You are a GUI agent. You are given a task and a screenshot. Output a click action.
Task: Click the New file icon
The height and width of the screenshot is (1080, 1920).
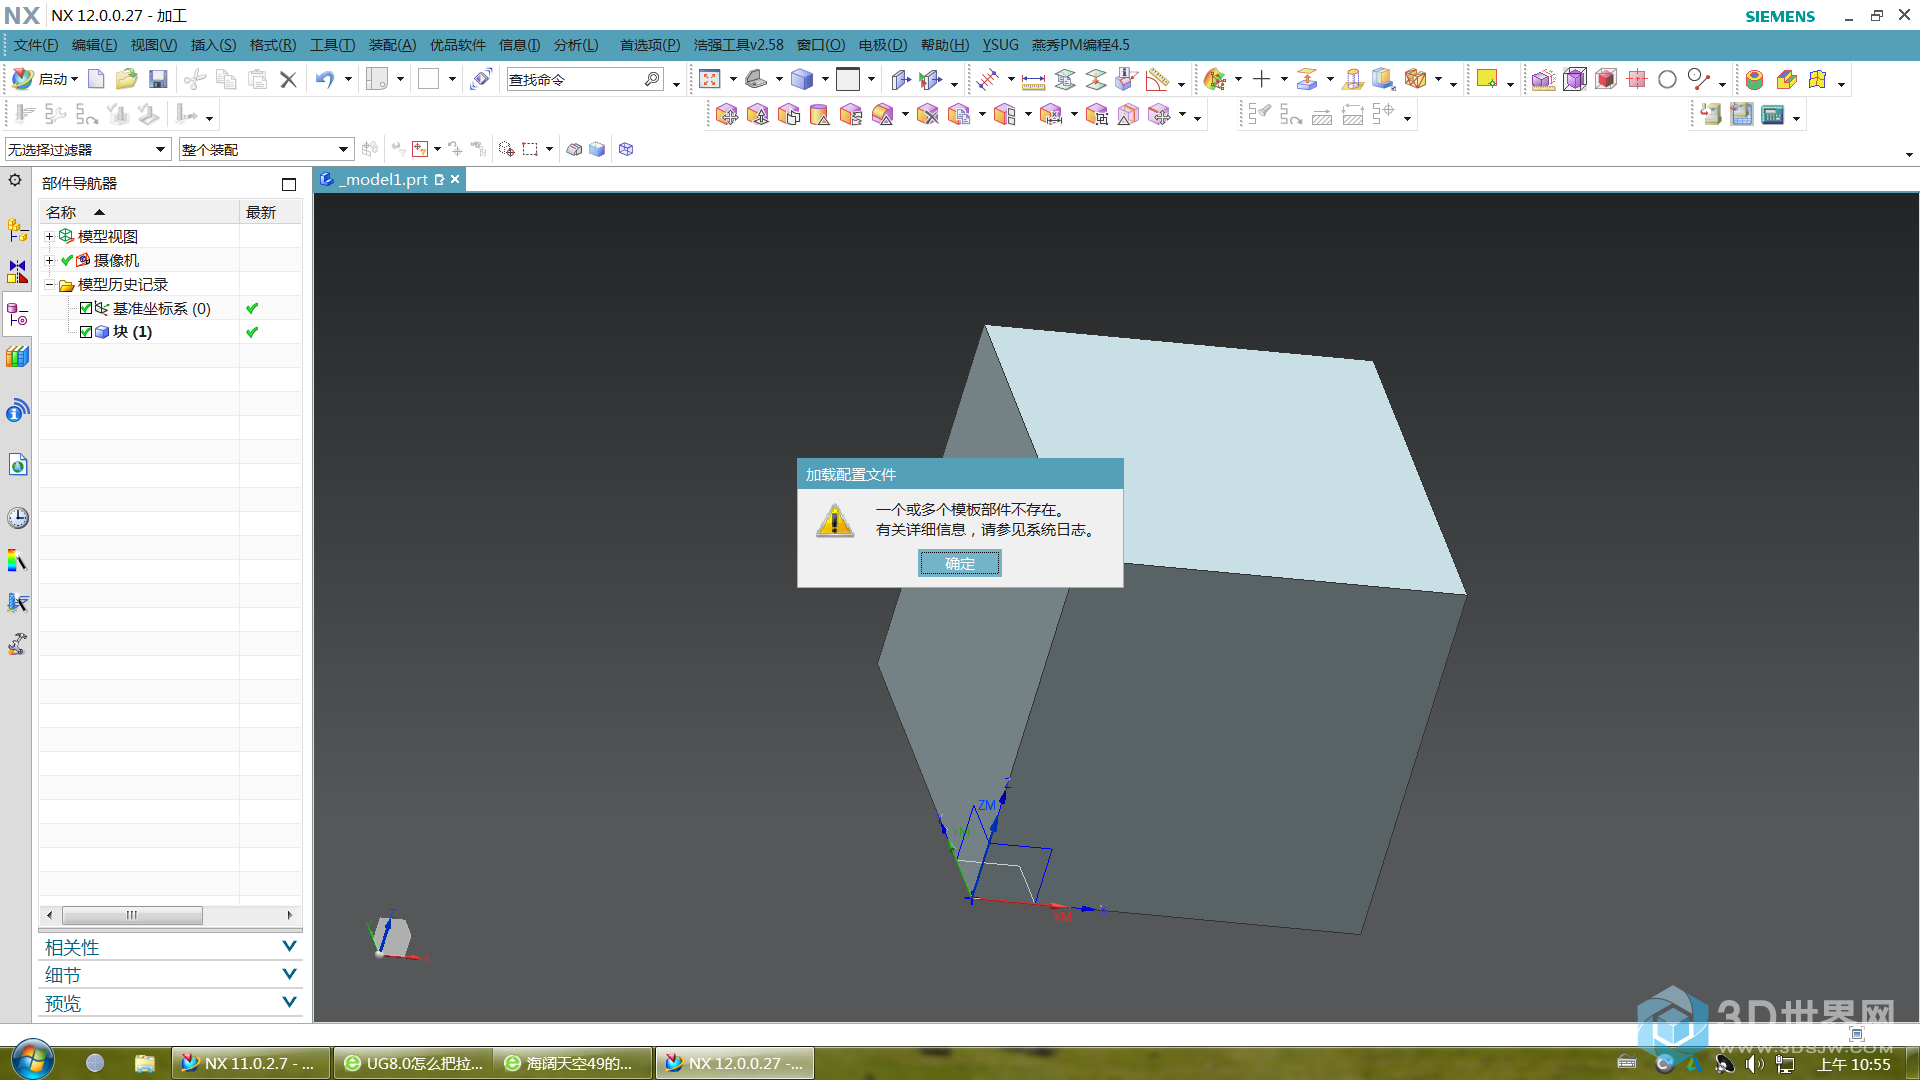(x=96, y=79)
